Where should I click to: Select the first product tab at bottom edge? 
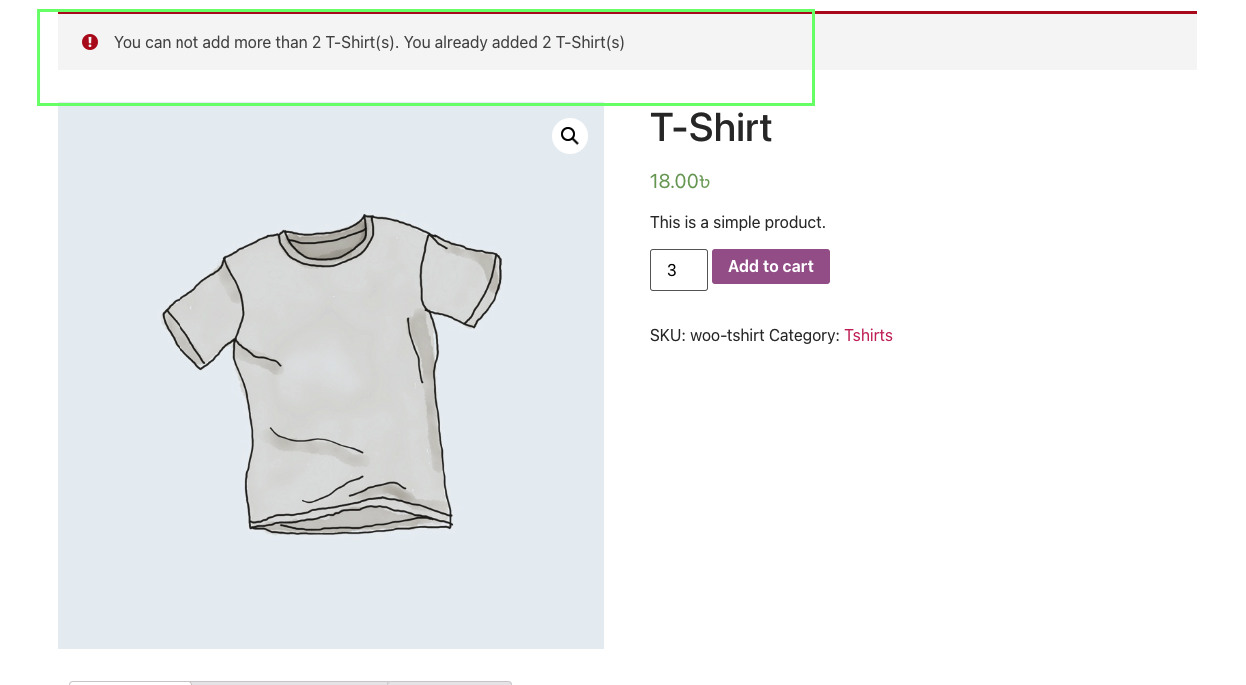tap(129, 683)
